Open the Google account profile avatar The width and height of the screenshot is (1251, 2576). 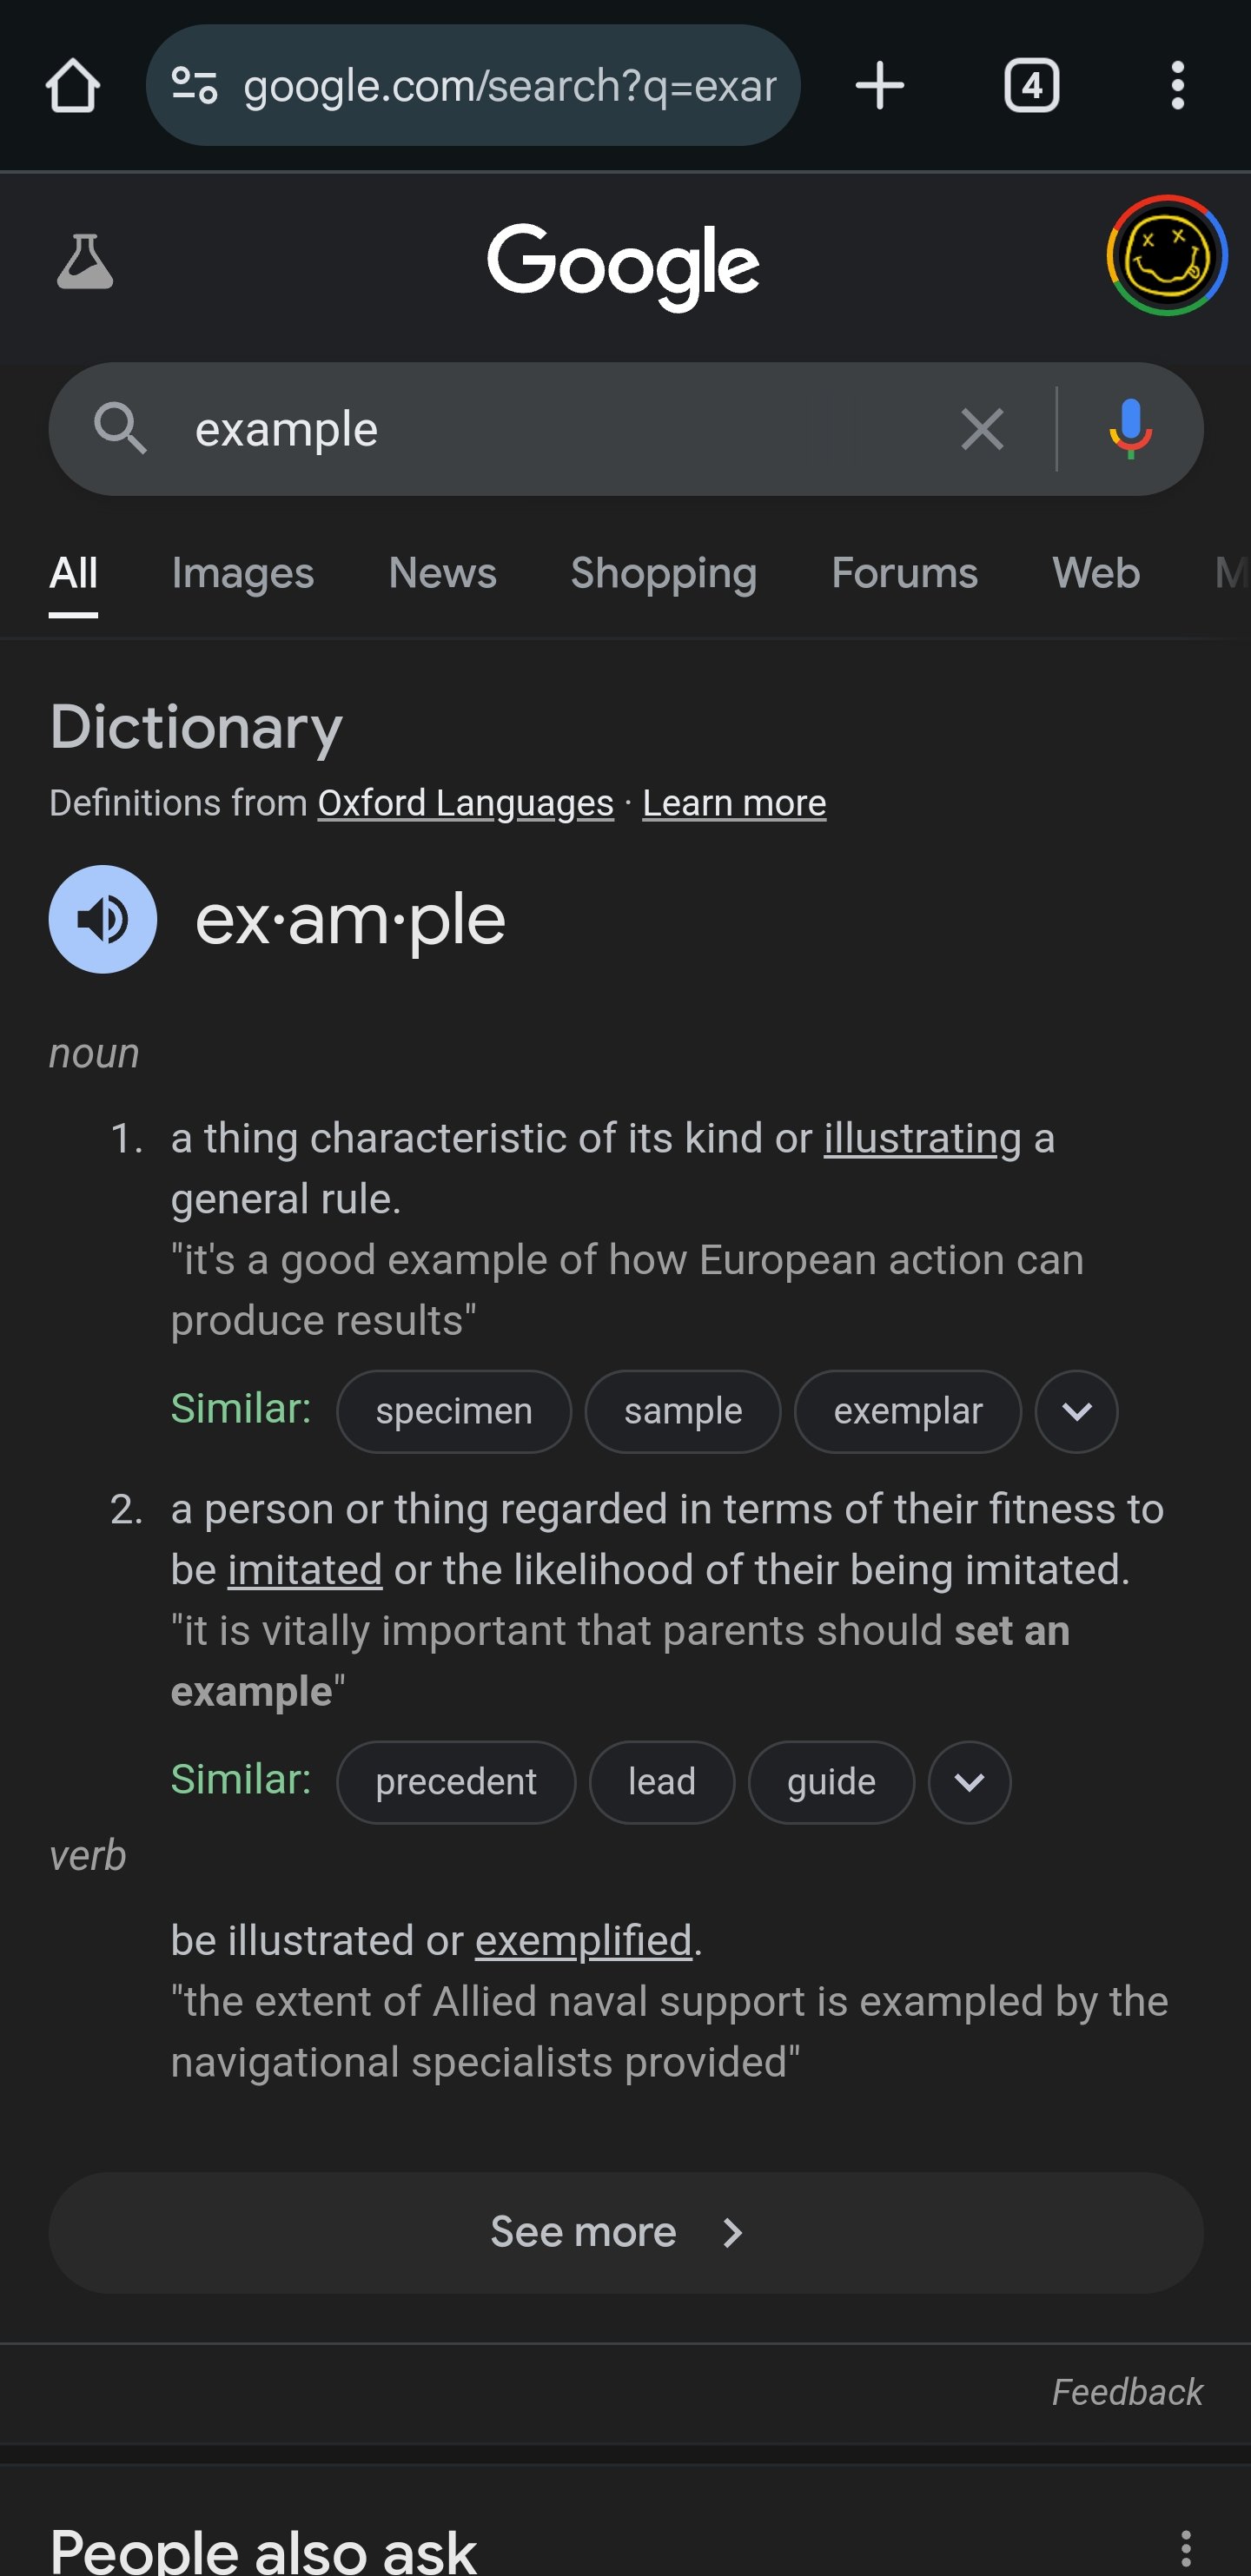[x=1166, y=256]
